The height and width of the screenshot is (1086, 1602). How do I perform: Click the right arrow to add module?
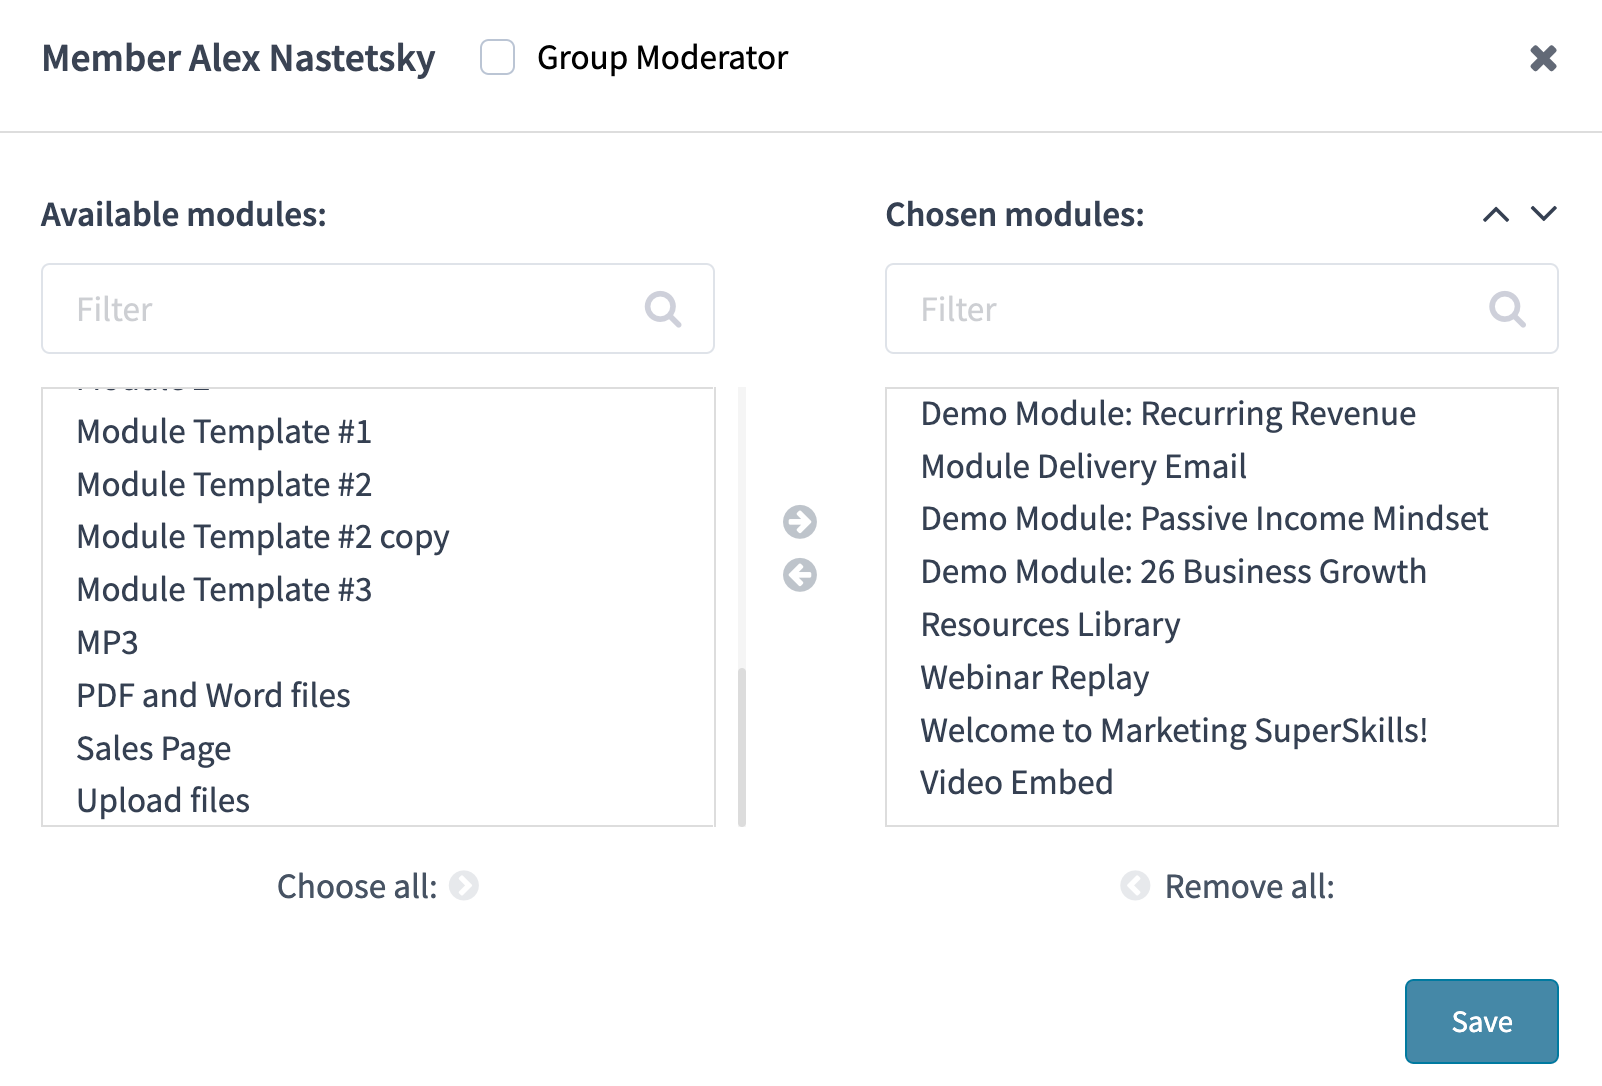[799, 521]
